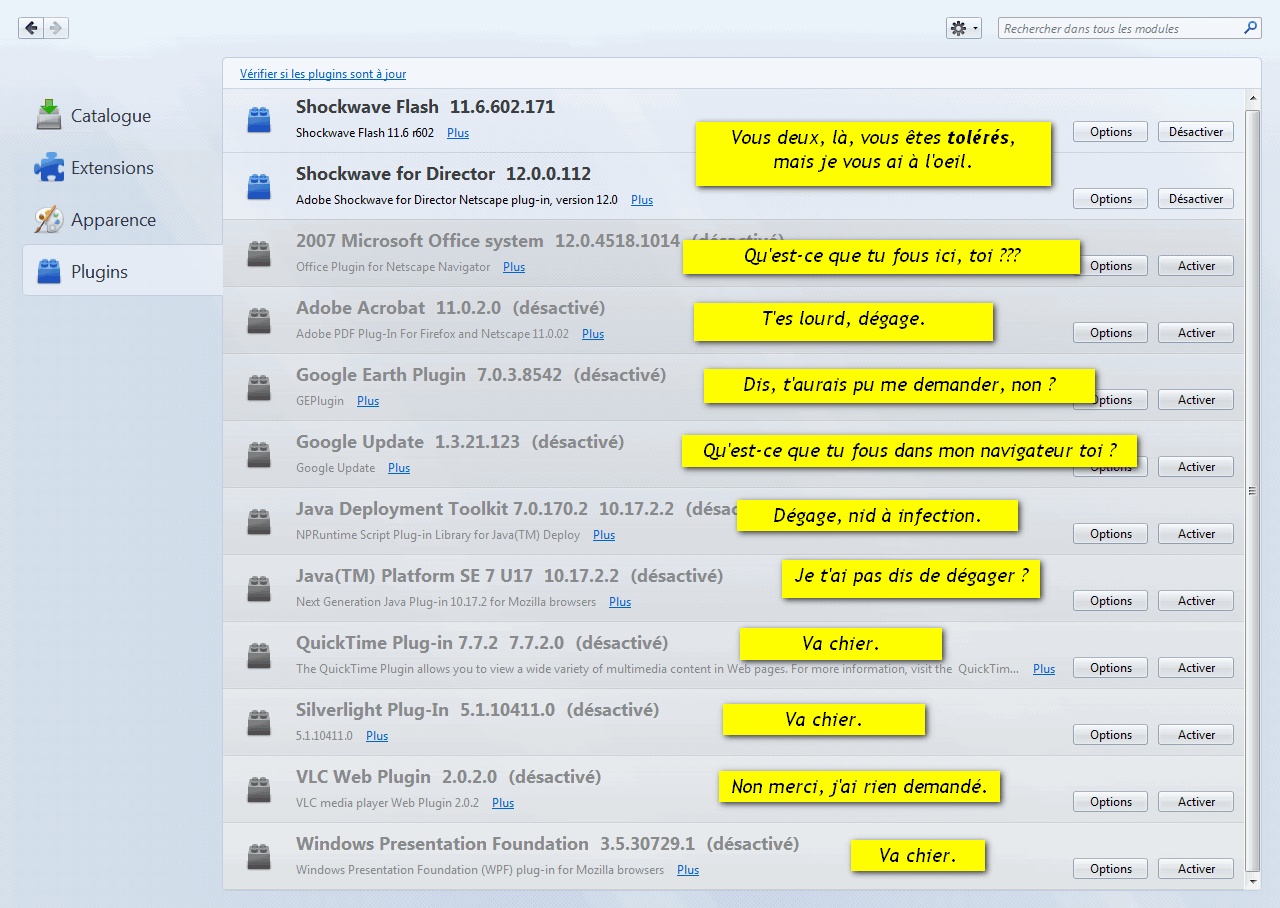
Task: Open Options for Java(TM) Platform SE 7 U17
Action: [1111, 601]
